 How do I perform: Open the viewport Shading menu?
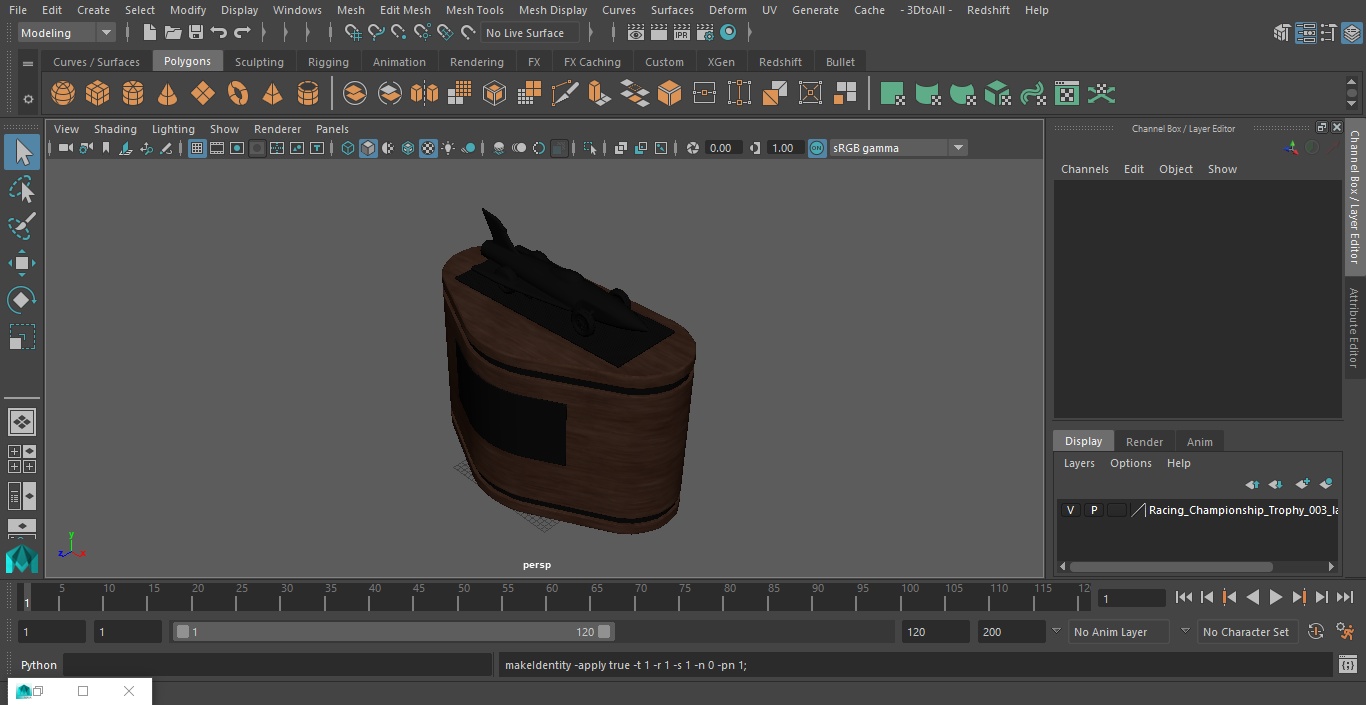[115, 129]
